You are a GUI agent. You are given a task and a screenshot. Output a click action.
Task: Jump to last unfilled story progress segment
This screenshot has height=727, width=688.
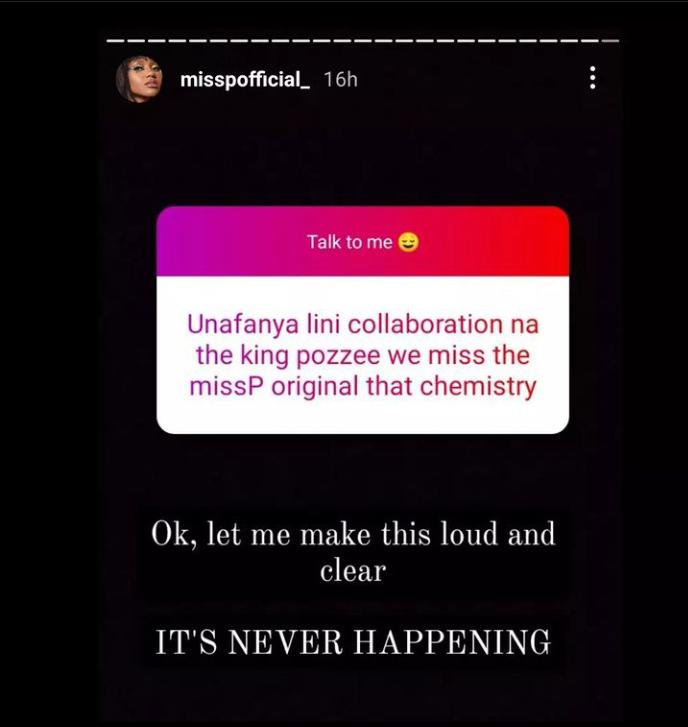click(x=610, y=41)
